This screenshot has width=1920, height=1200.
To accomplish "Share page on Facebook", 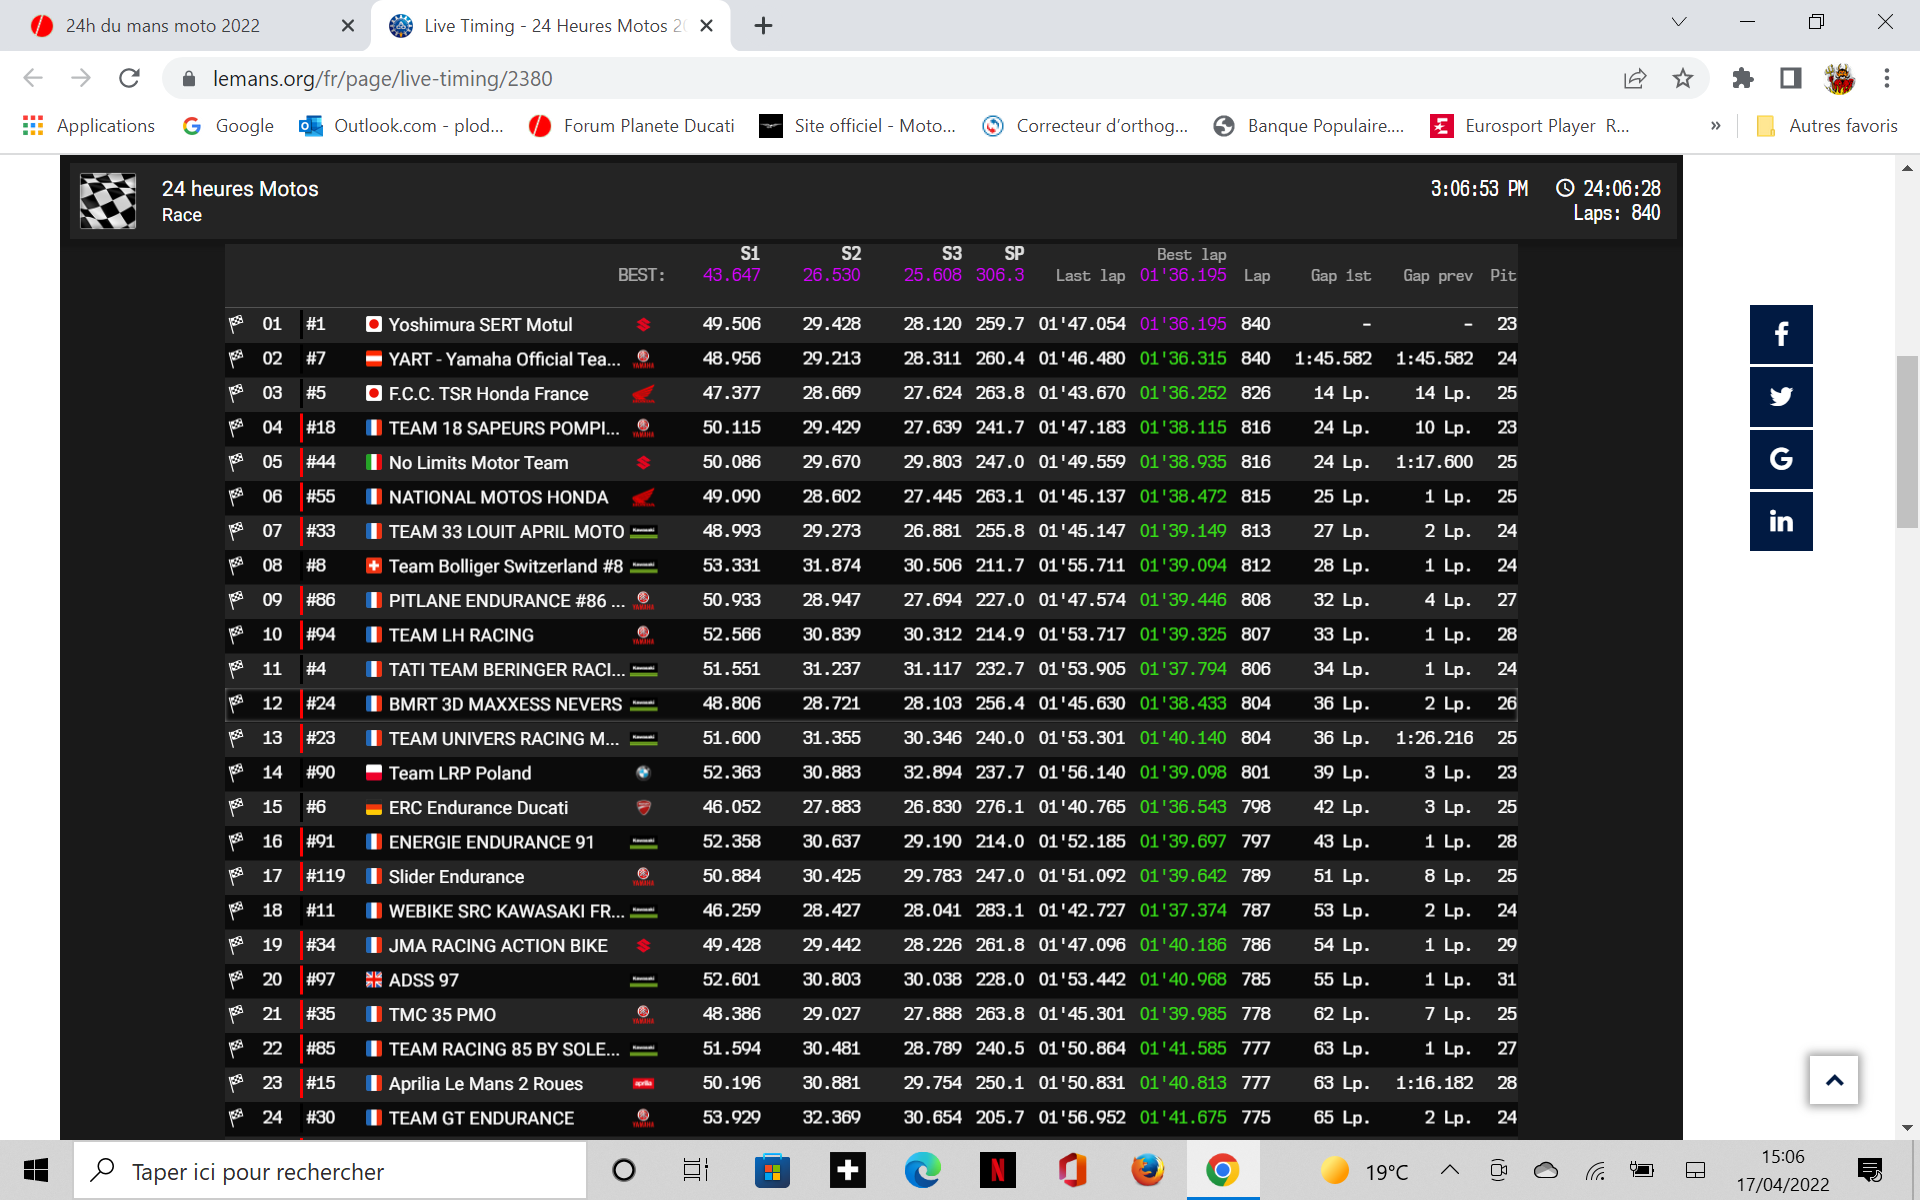I will pos(1781,334).
